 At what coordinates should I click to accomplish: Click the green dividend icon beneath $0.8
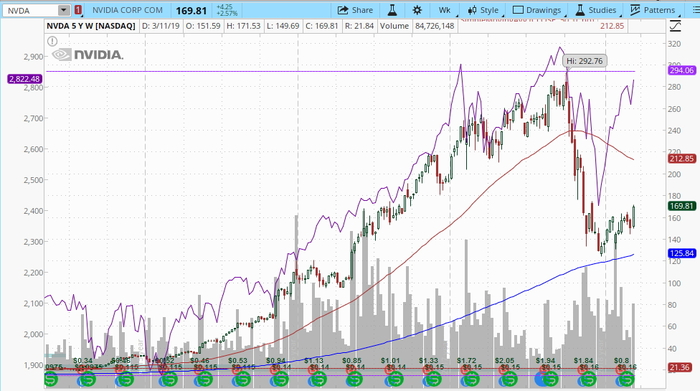click(x=627, y=380)
